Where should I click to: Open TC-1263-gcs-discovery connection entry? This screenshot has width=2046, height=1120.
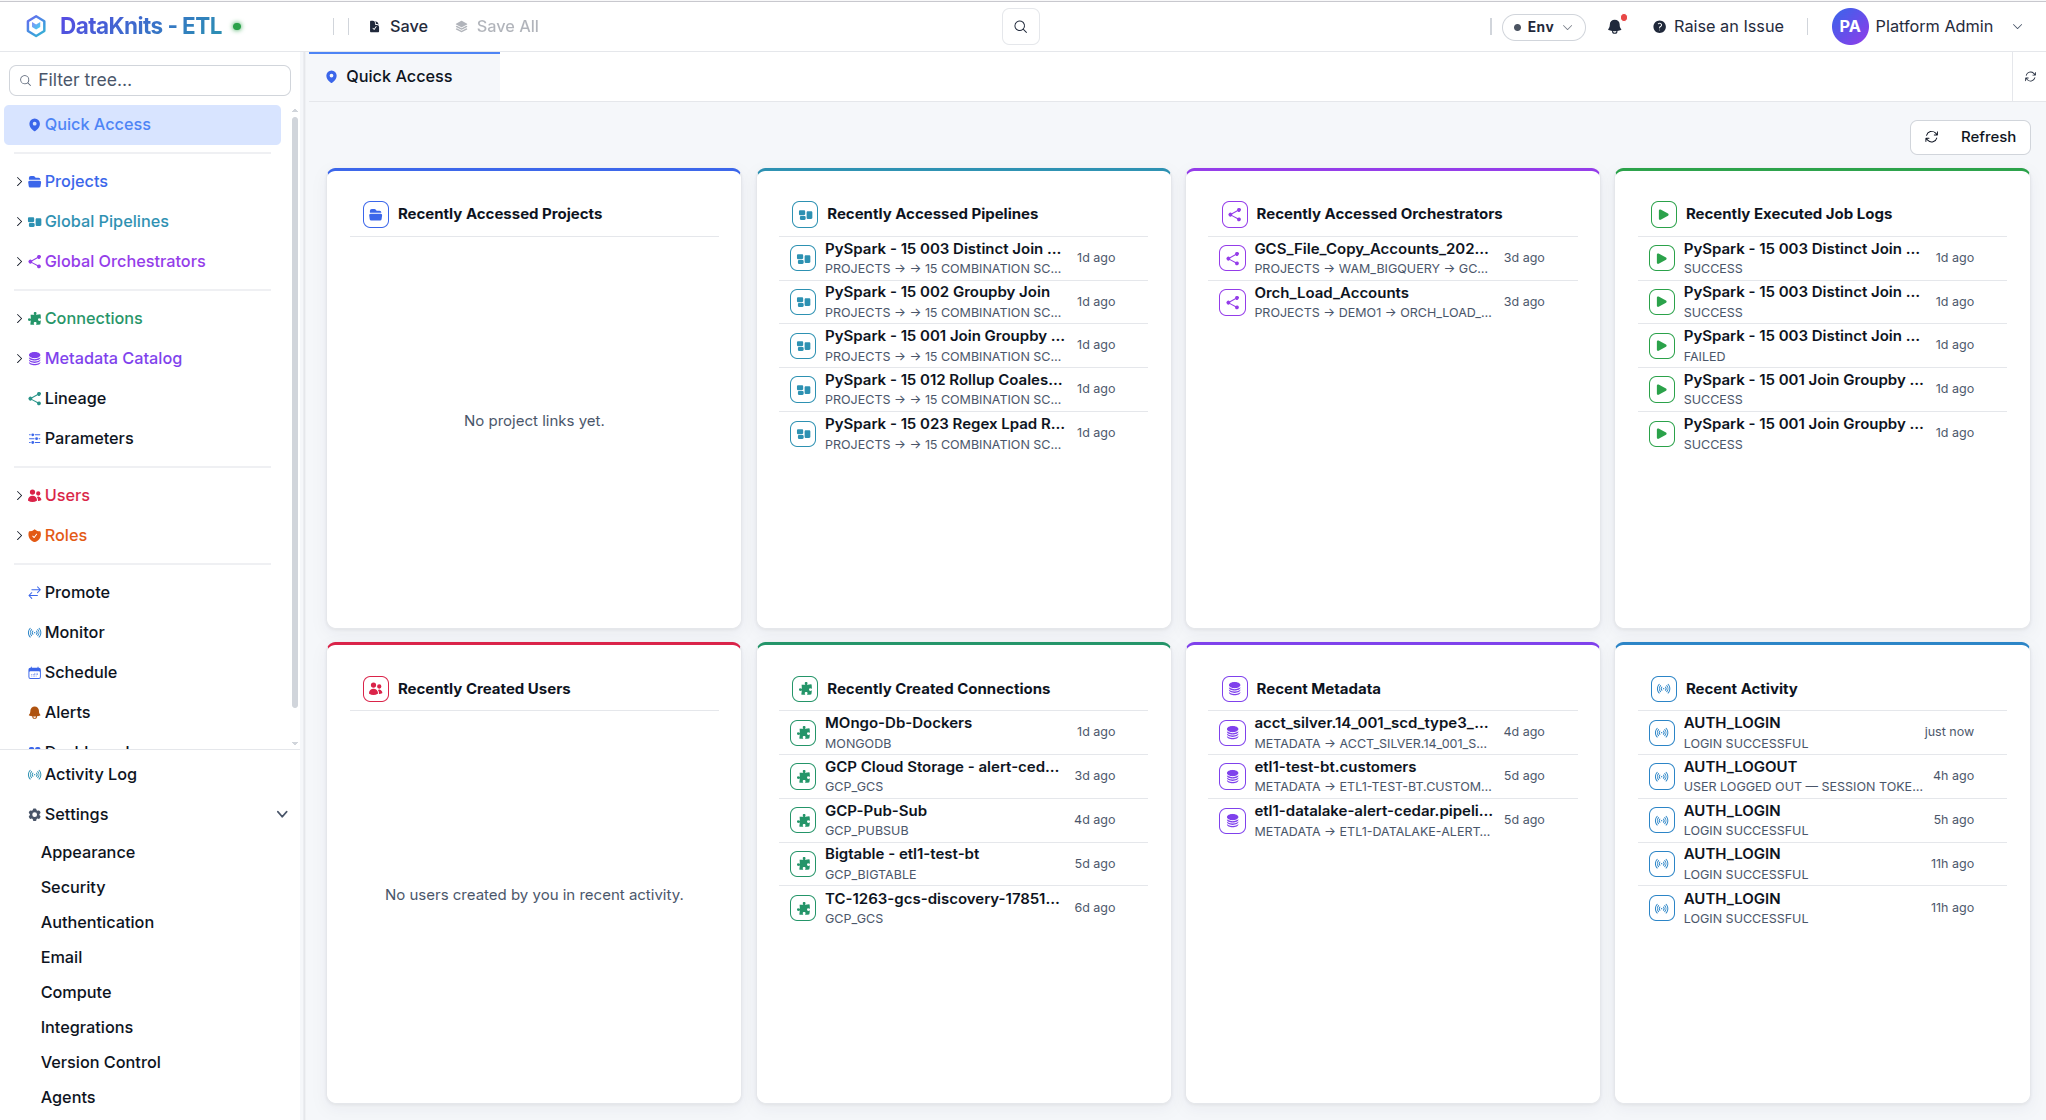(963, 908)
